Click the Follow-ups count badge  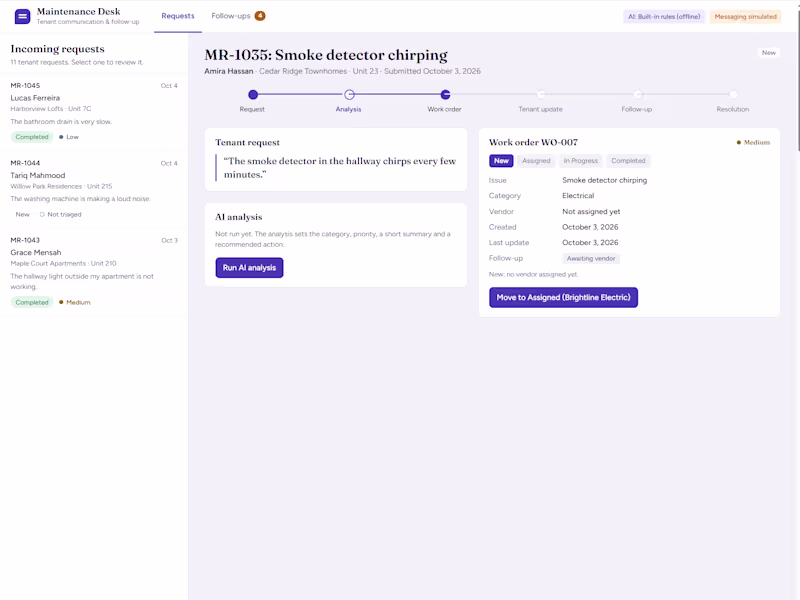tap(260, 16)
